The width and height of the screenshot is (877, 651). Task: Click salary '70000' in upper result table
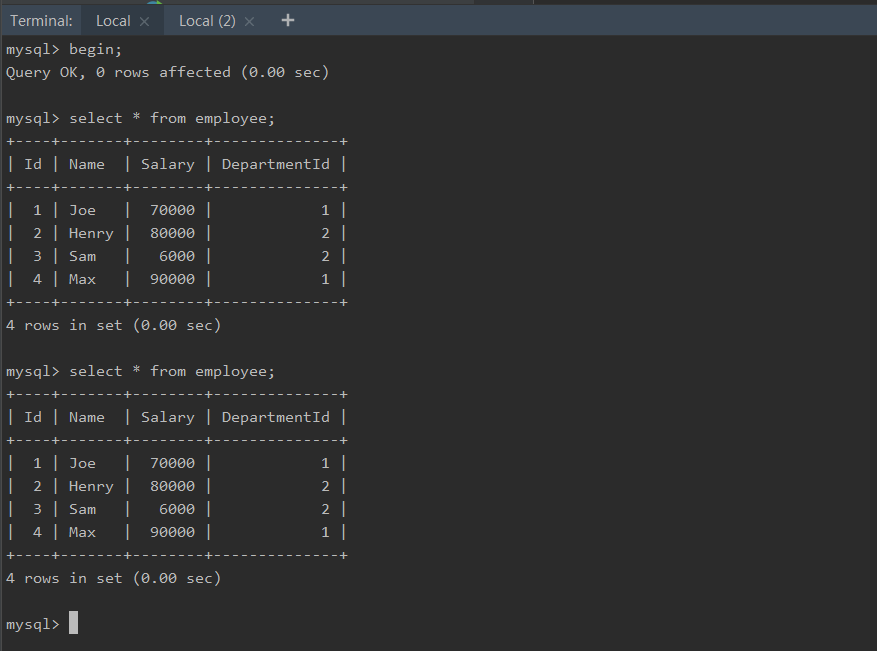point(172,210)
